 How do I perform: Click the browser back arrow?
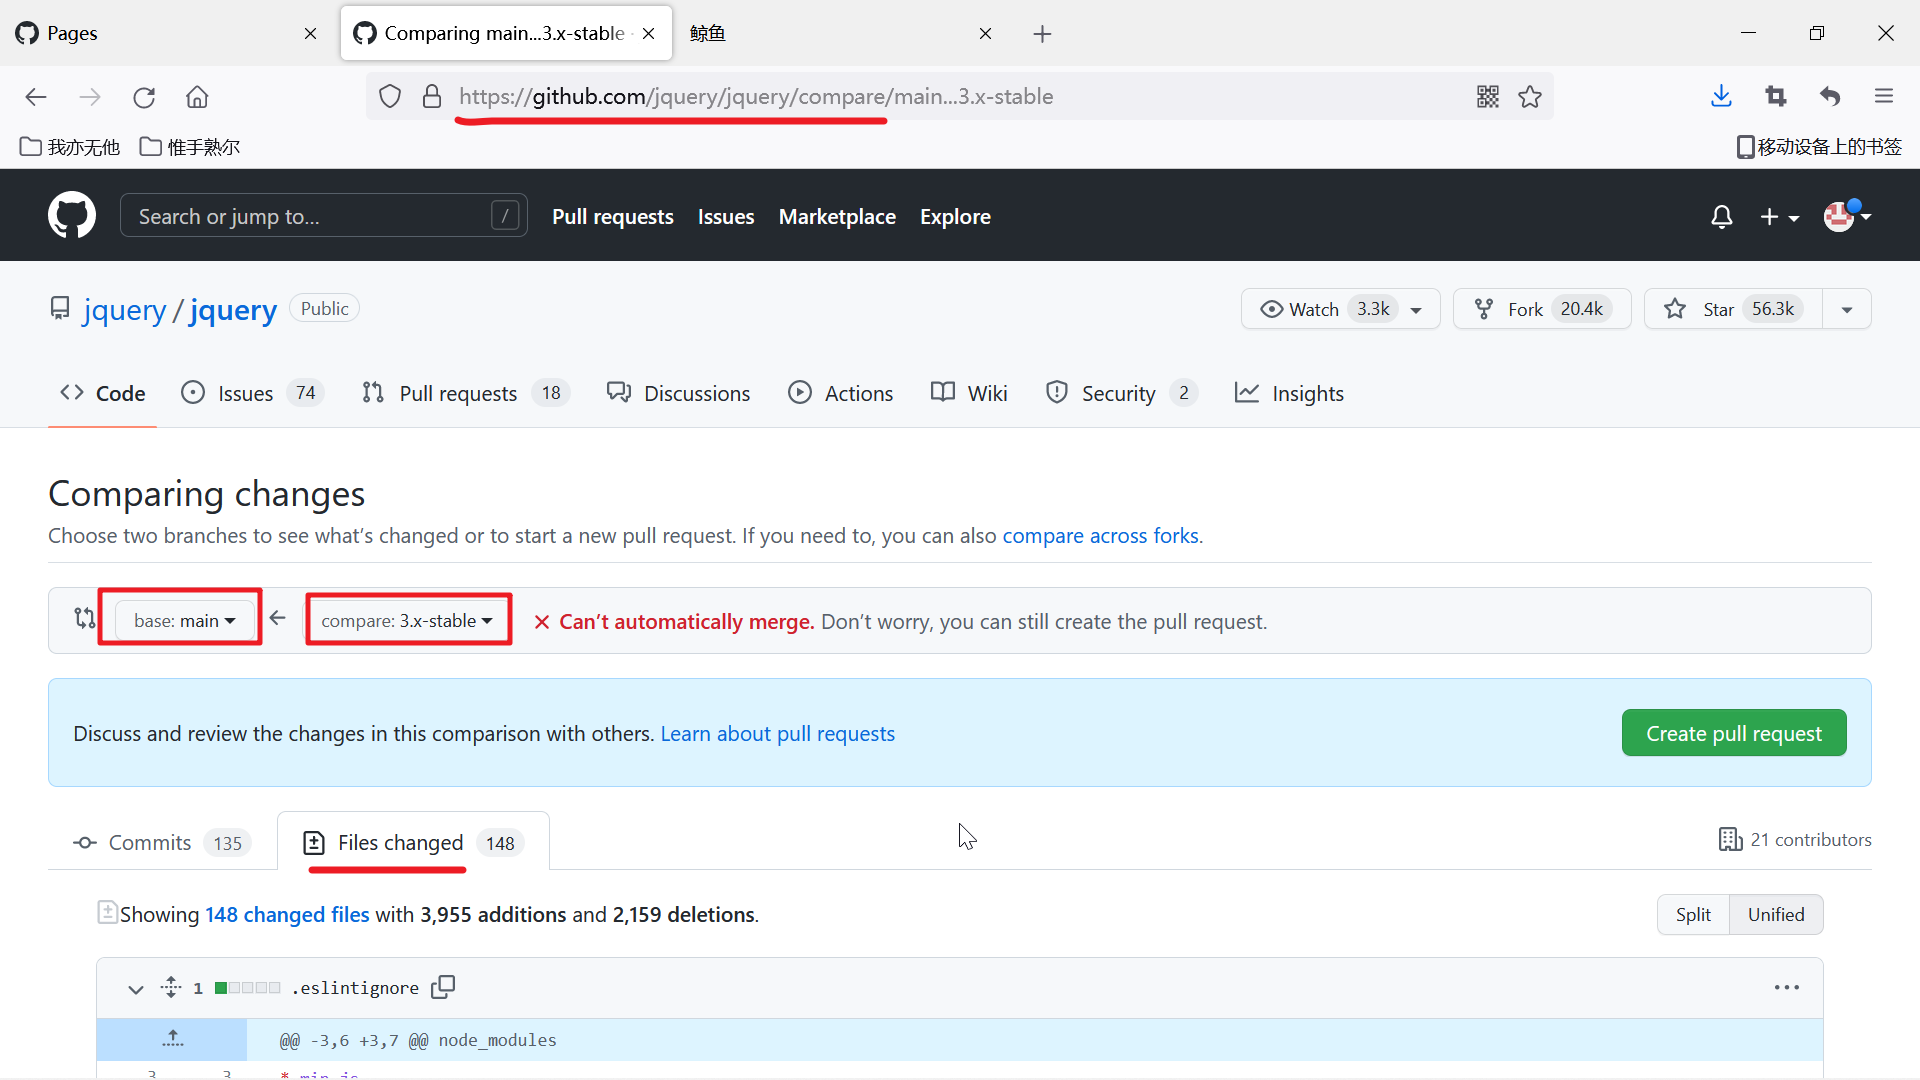click(x=36, y=97)
